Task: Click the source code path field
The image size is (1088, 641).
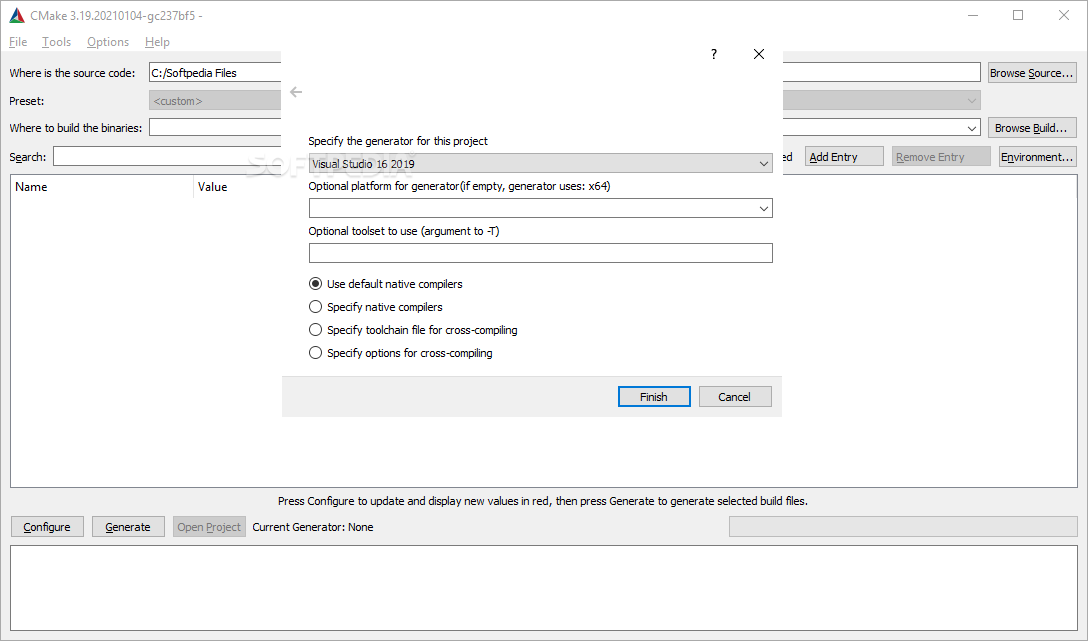Action: pos(215,73)
